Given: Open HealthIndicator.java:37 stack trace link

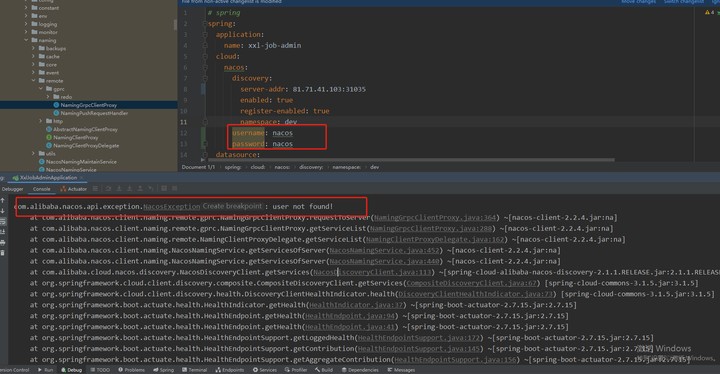Looking at the screenshot, I should point(356,305).
